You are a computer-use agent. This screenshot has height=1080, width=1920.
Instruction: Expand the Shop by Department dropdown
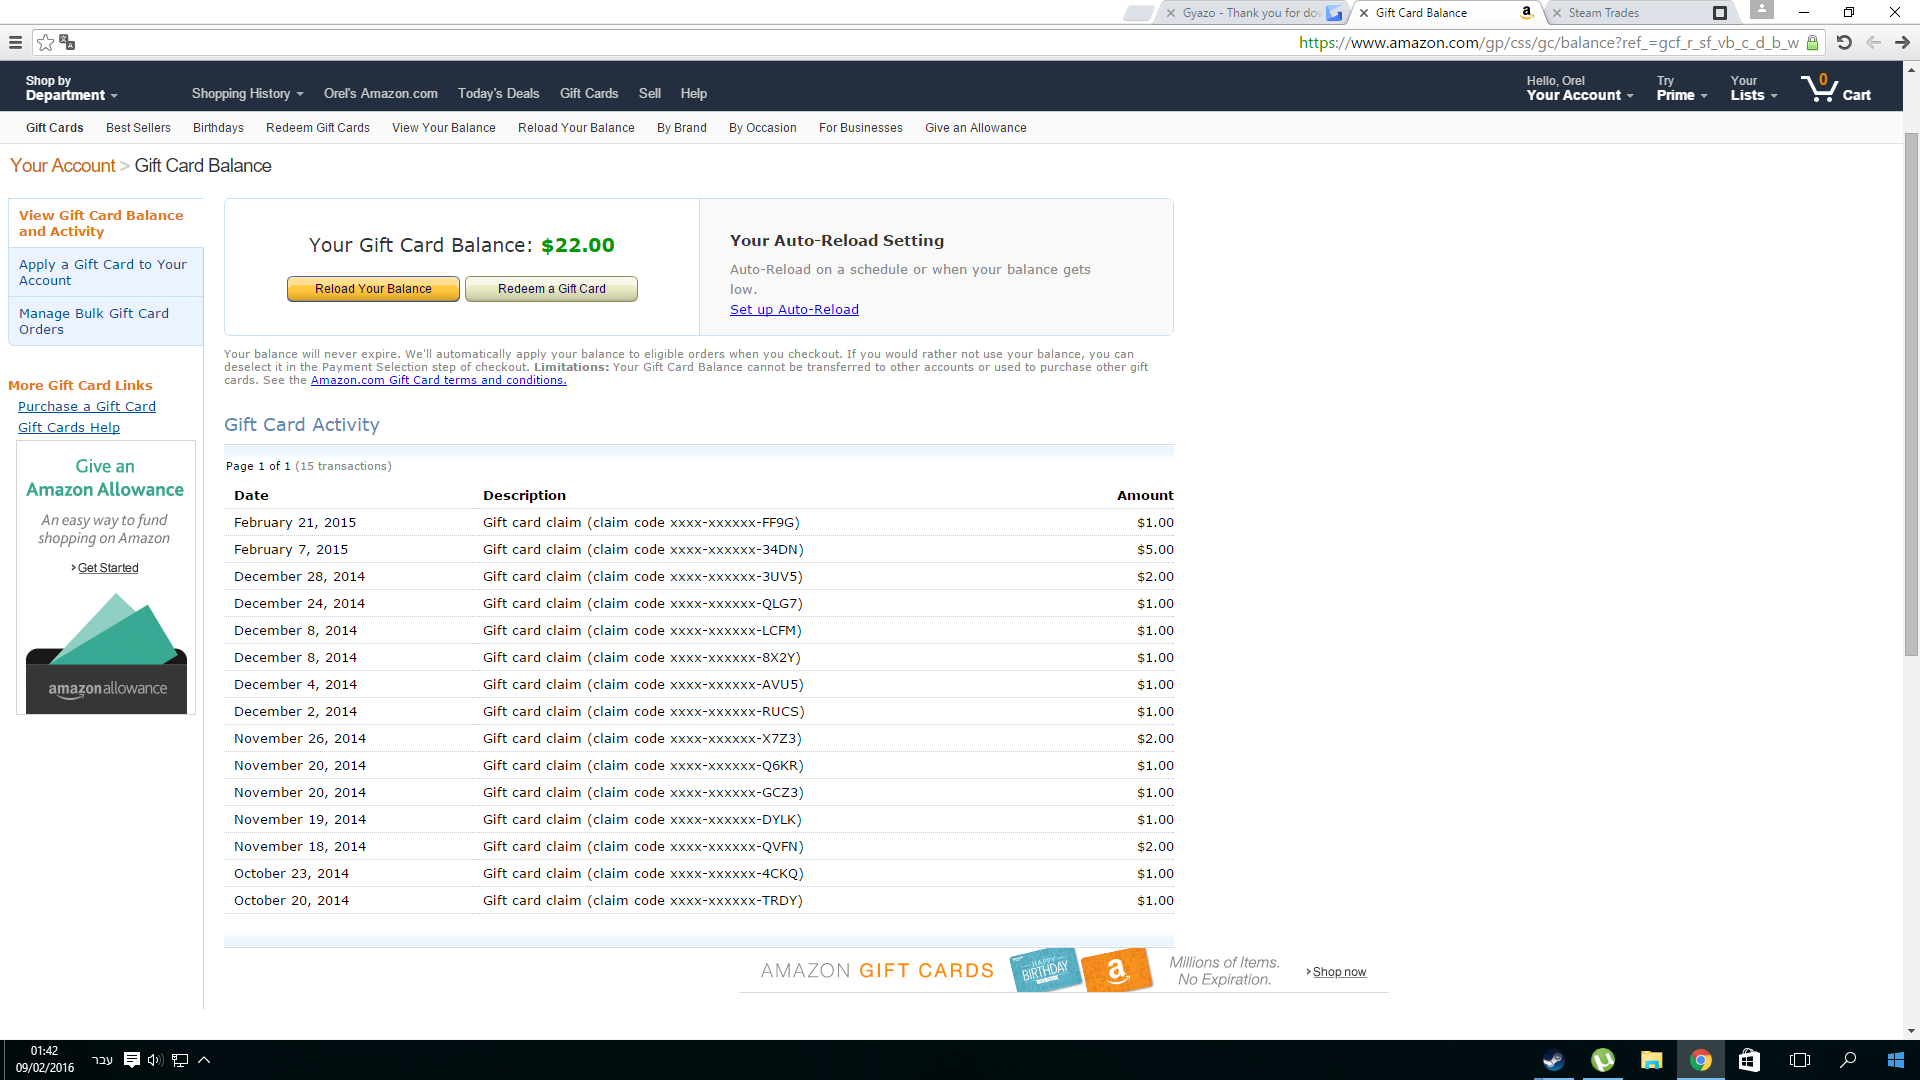72,88
